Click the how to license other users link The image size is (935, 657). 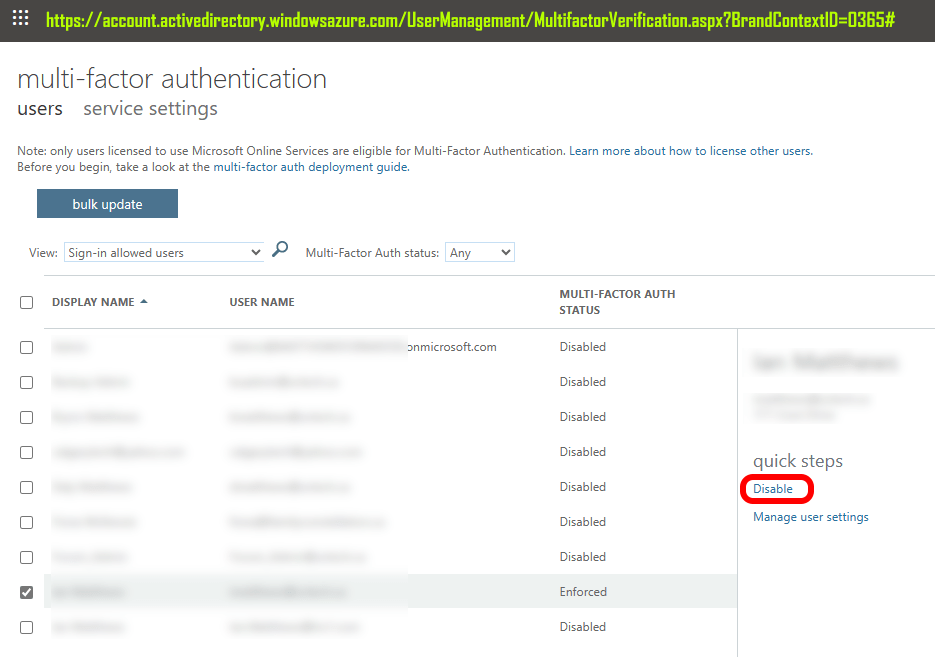pos(740,151)
